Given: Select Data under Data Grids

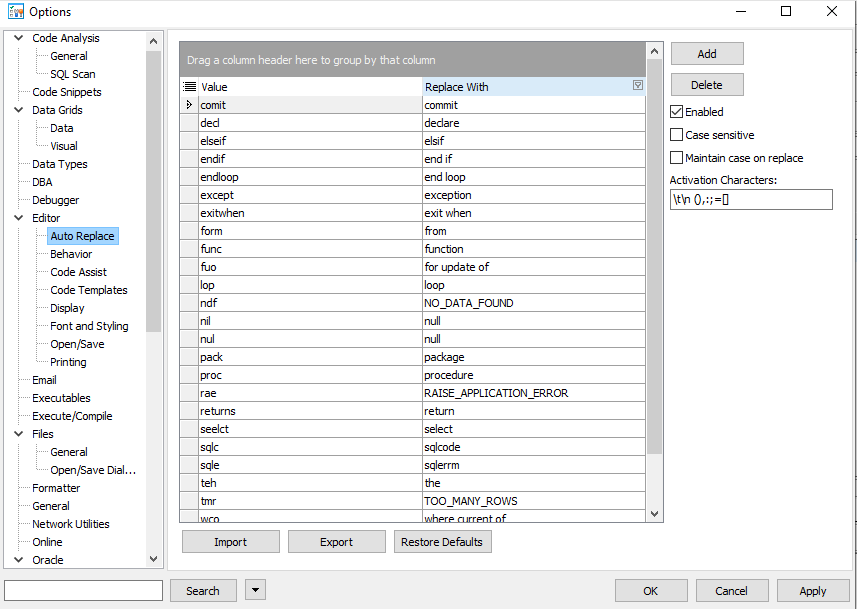Looking at the screenshot, I should click(x=62, y=128).
